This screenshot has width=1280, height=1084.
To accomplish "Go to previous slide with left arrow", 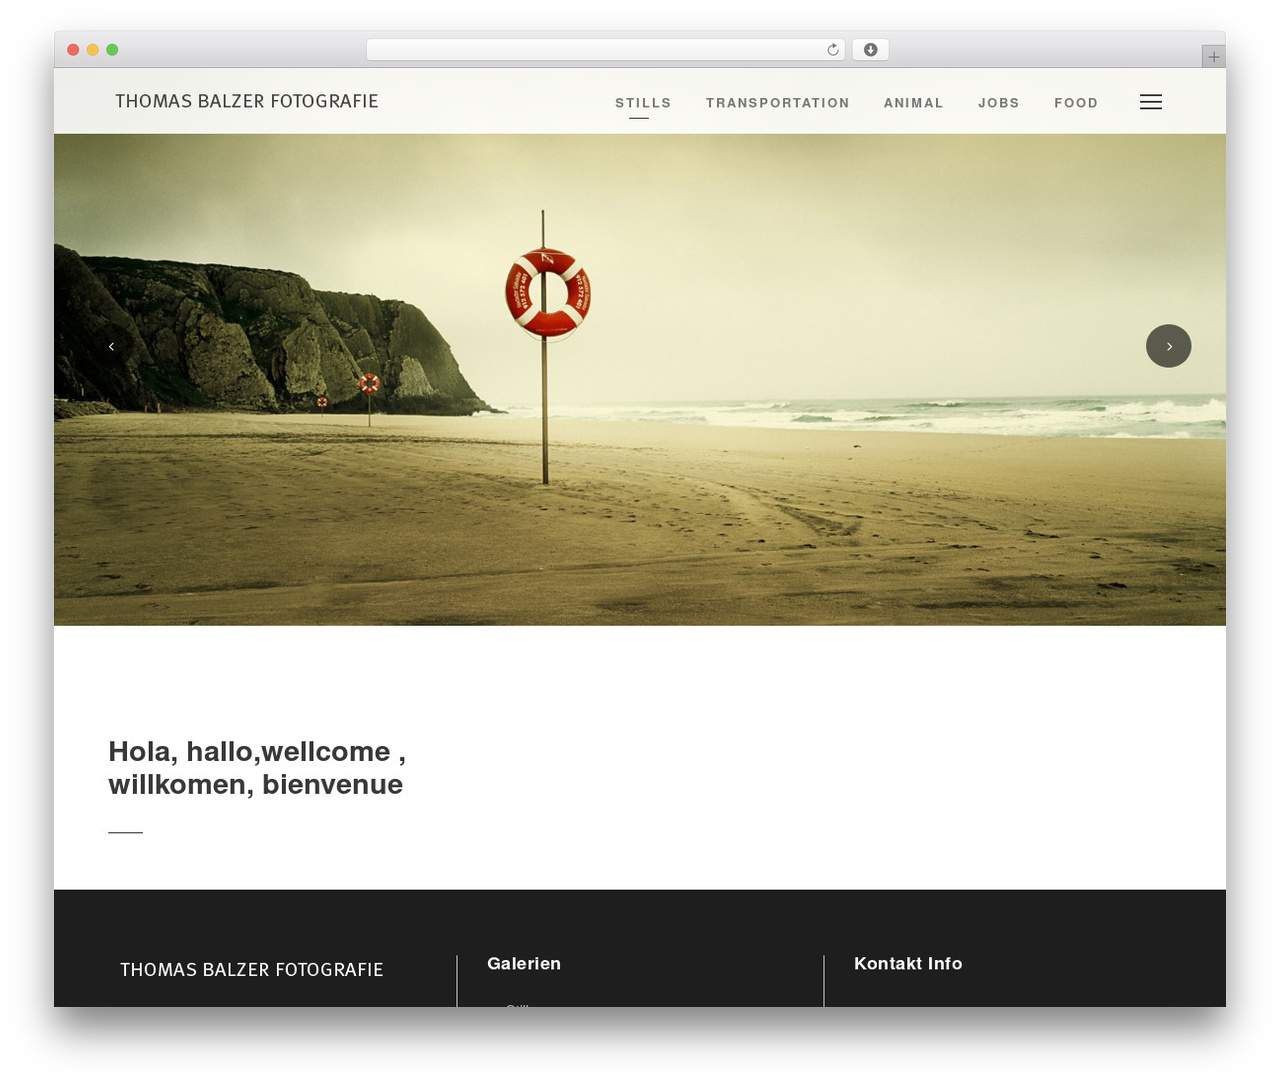I will (111, 346).
